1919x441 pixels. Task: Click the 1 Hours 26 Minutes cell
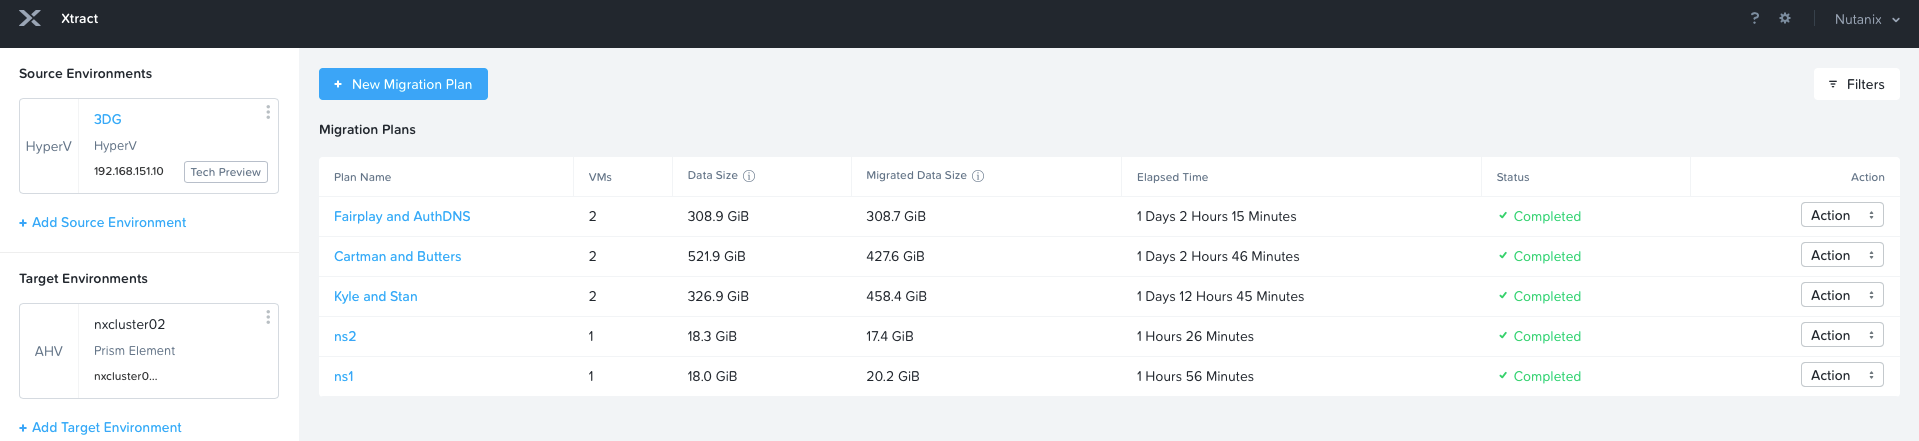tap(1195, 336)
